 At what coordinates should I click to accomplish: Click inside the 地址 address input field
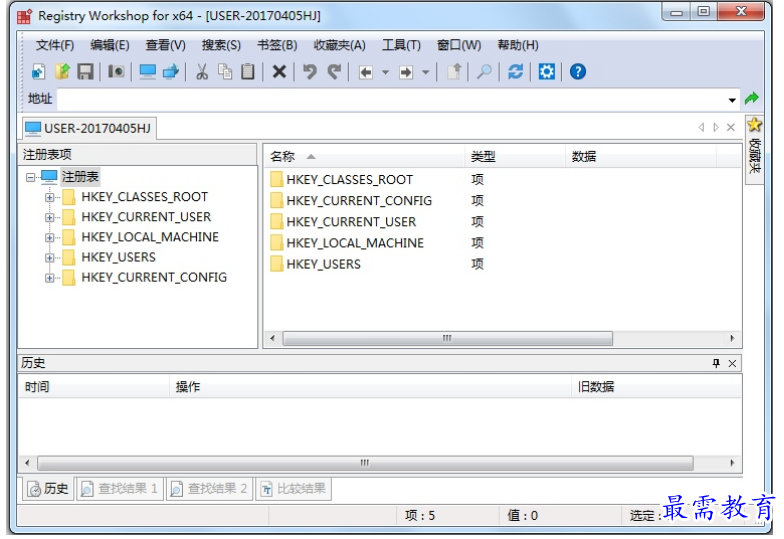click(x=390, y=99)
